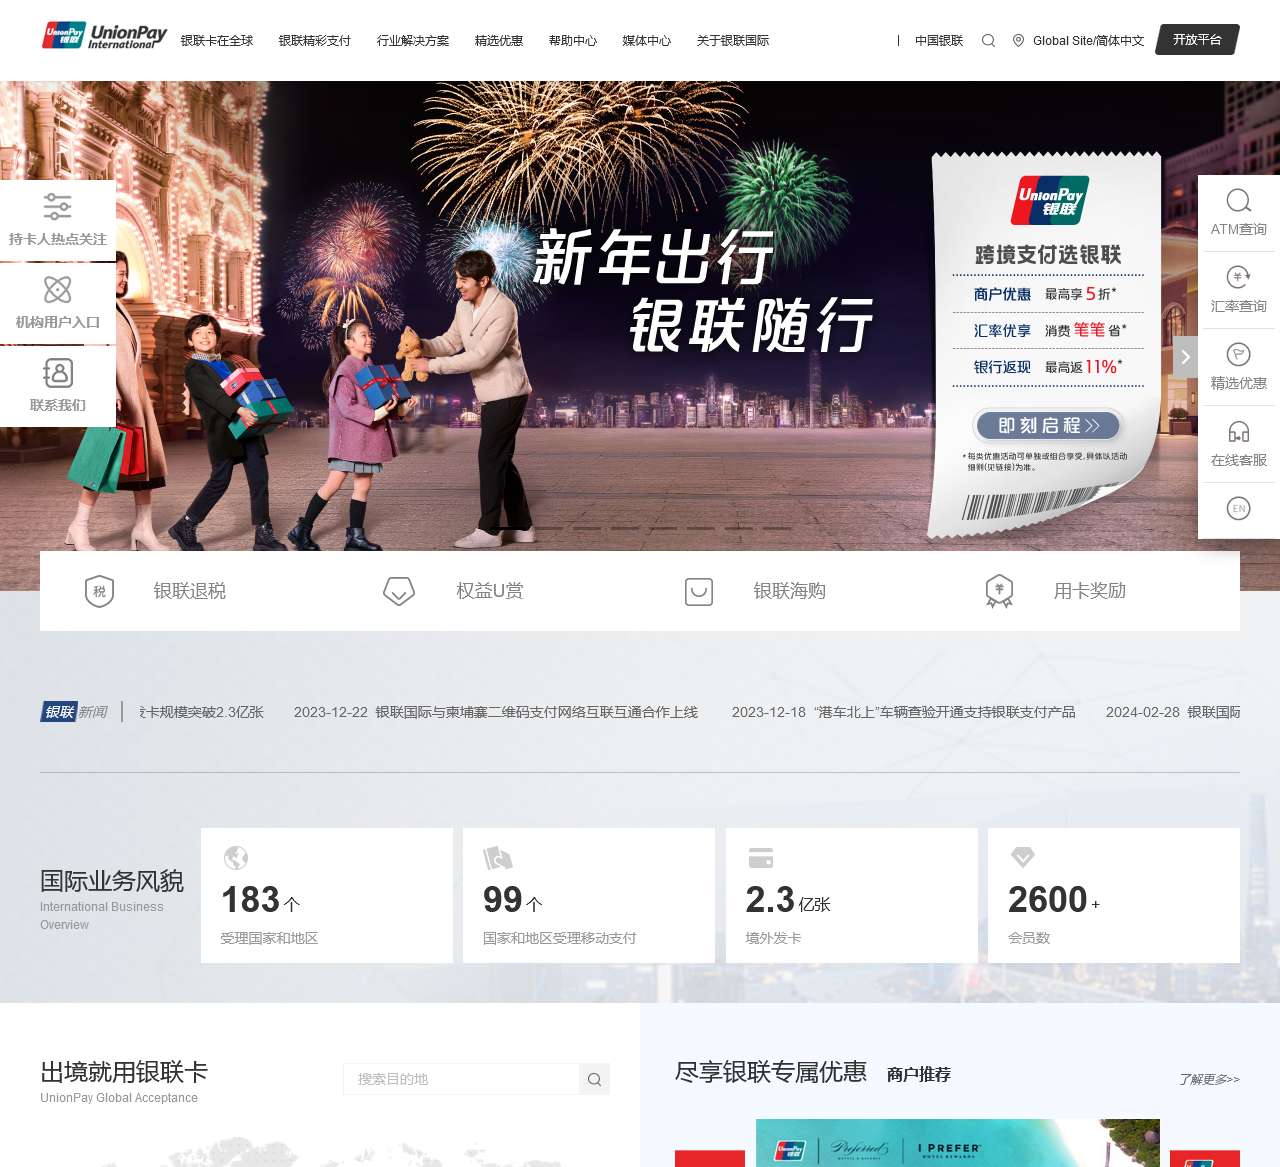Click the cards icon above 99个
Viewport: 1280px width, 1167px height.
tap(498, 858)
